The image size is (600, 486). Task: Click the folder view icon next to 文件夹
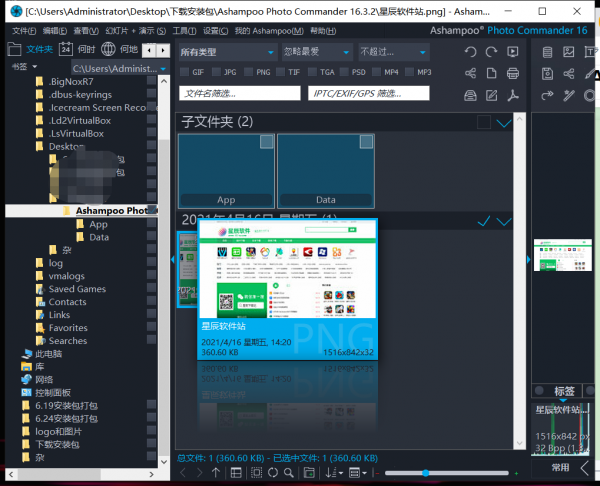point(14,49)
